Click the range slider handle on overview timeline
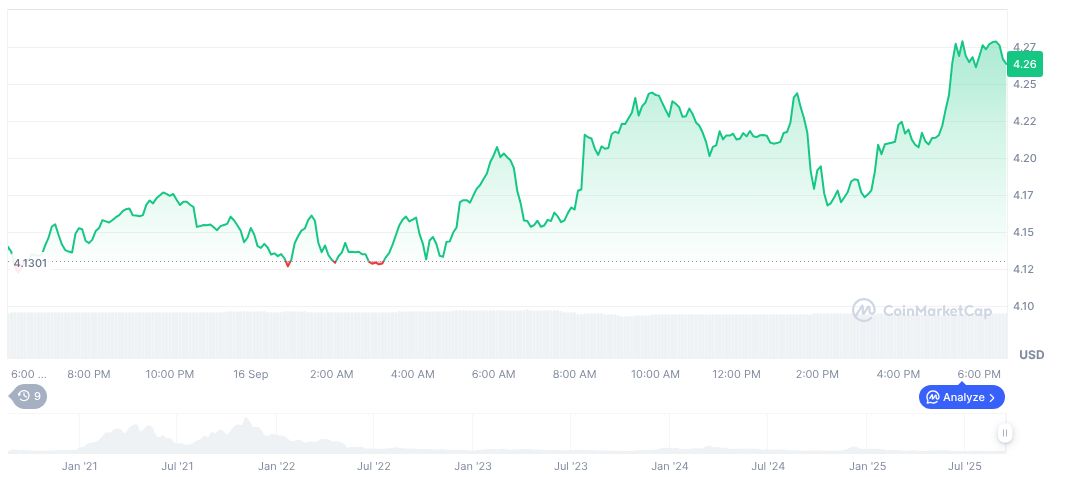This screenshot has height=477, width=1072. click(x=1004, y=433)
